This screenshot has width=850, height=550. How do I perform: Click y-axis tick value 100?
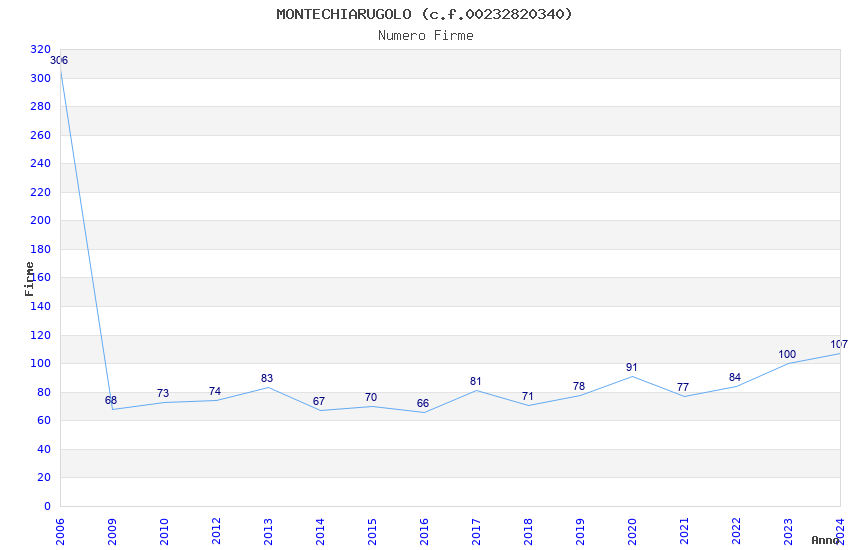(x=41, y=363)
